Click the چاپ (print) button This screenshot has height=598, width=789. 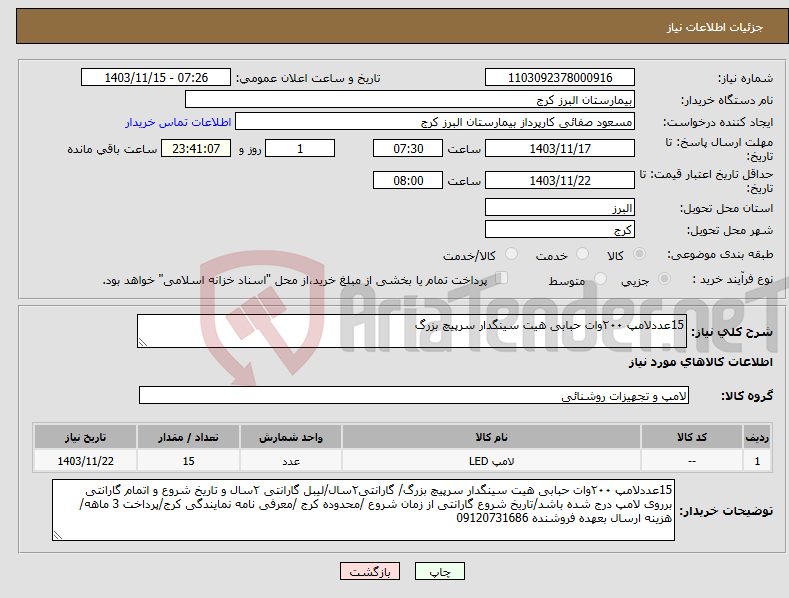[439, 571]
